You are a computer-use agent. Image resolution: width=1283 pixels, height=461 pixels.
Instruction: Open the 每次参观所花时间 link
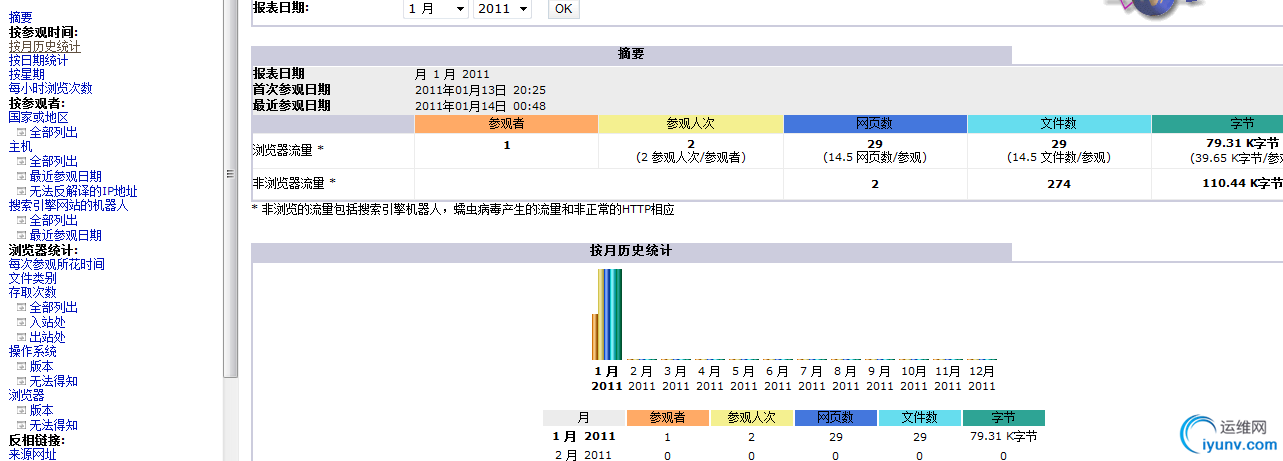click(57, 264)
